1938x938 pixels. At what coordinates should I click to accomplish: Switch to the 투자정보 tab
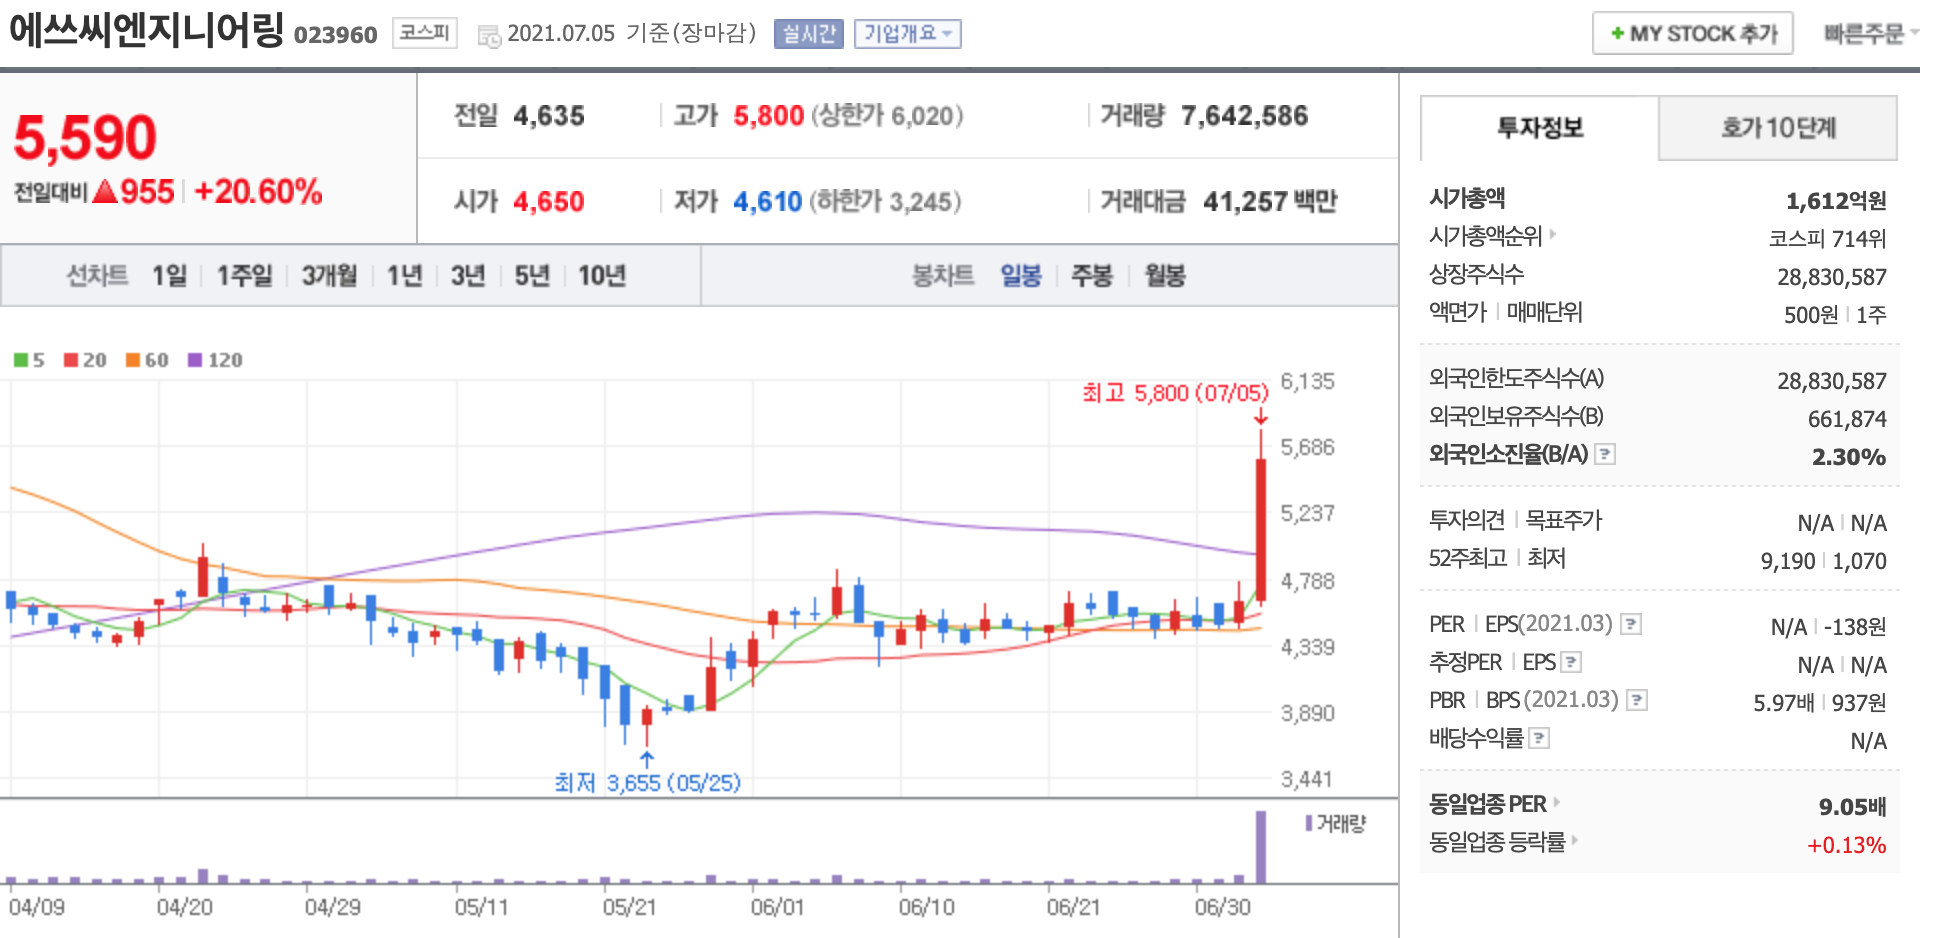tap(1539, 128)
